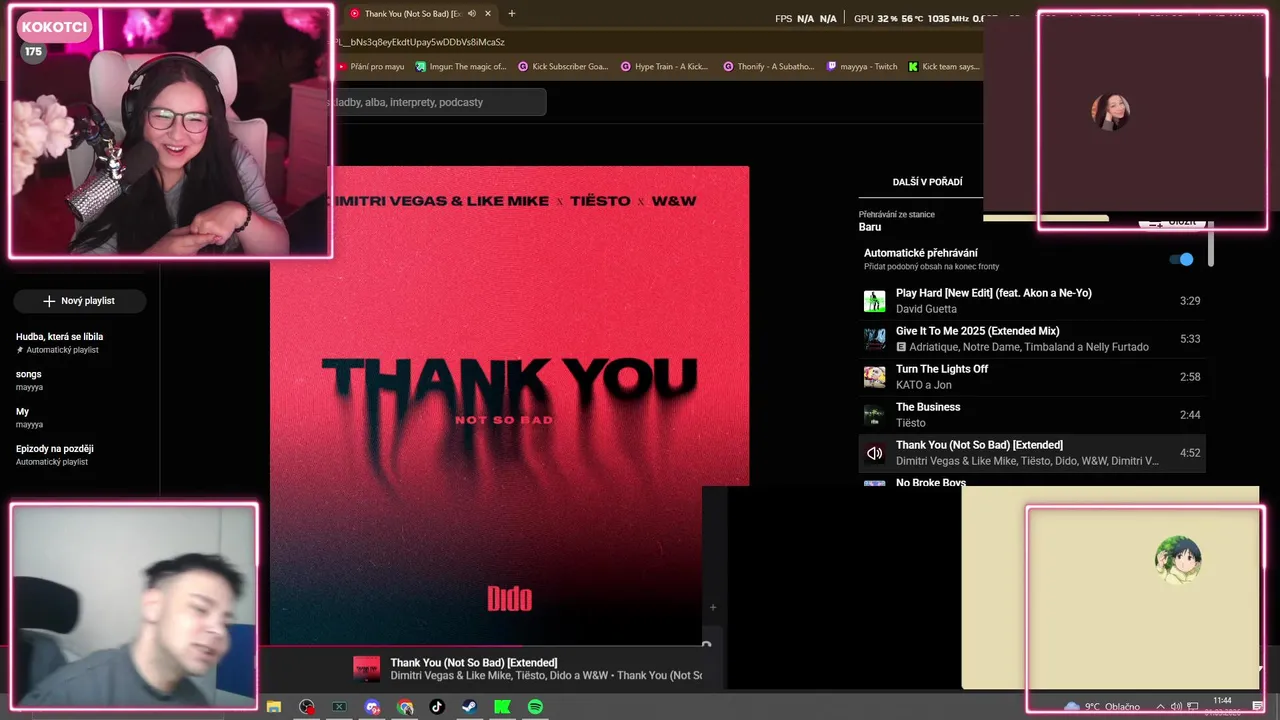Open mayyya Twitch bookmark
This screenshot has height=720, width=1280.
tap(862, 67)
